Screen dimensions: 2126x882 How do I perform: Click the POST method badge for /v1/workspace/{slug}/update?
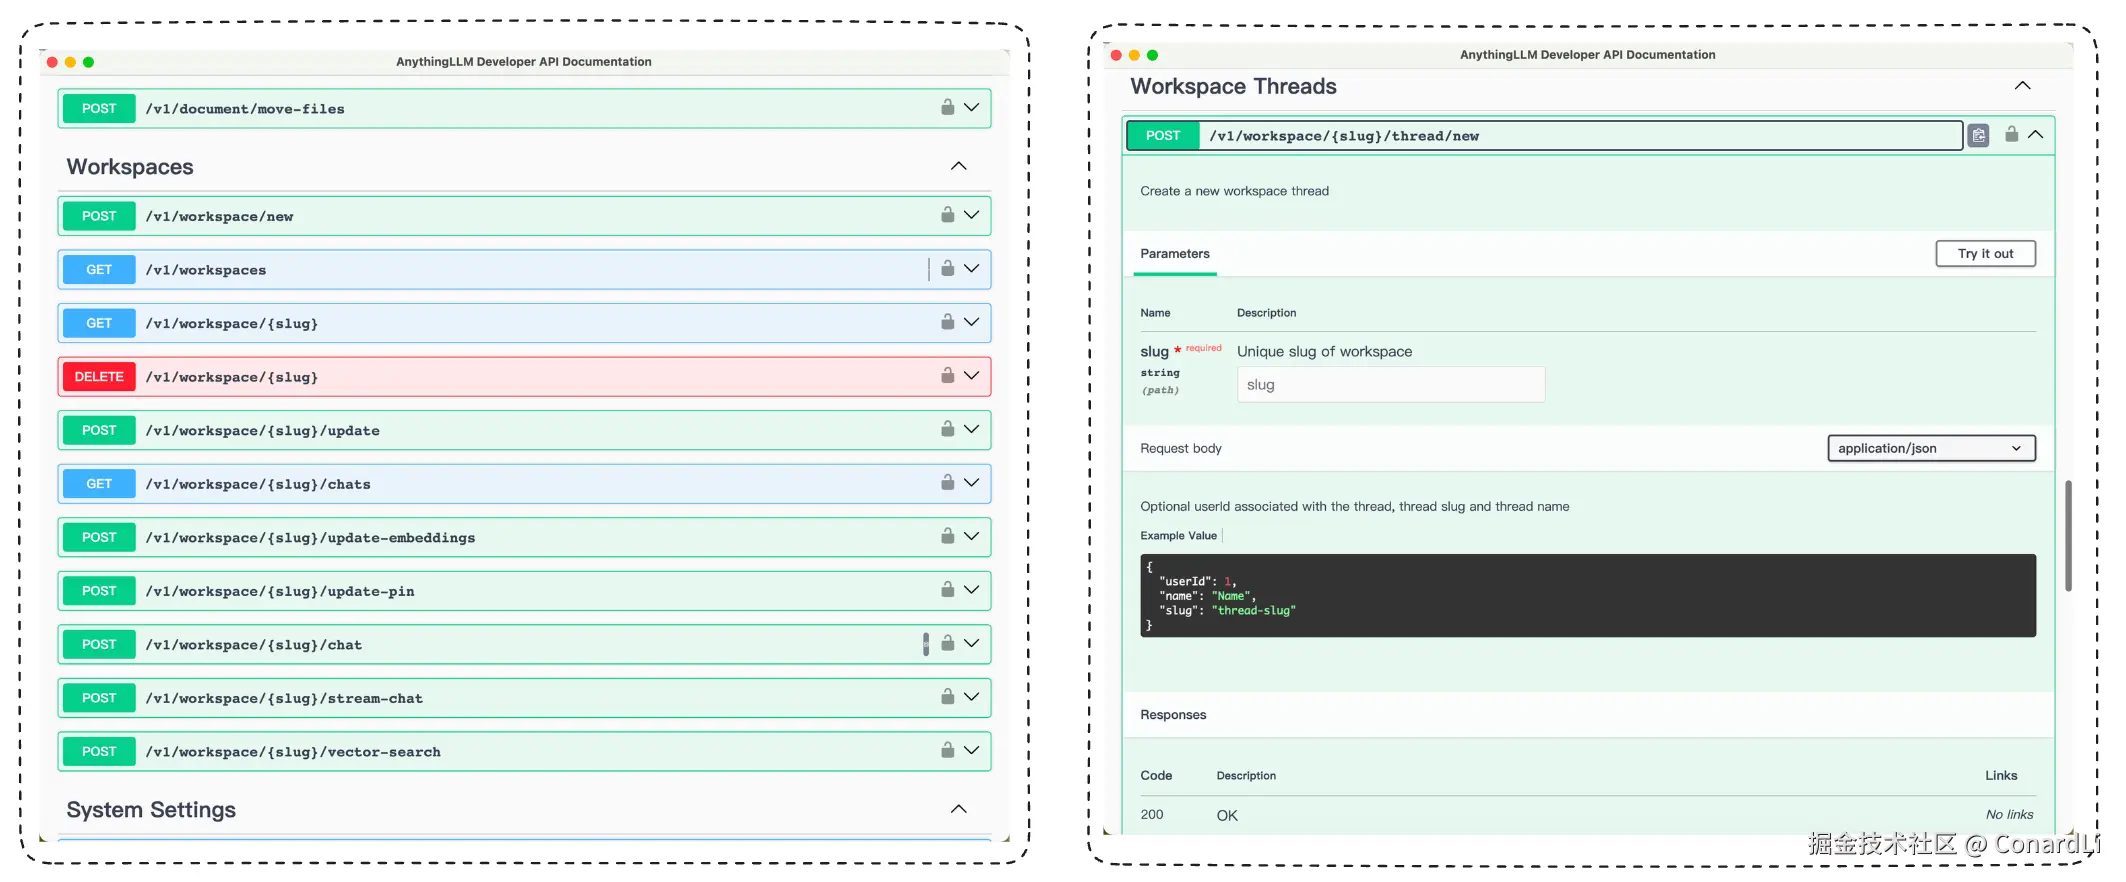(x=99, y=430)
